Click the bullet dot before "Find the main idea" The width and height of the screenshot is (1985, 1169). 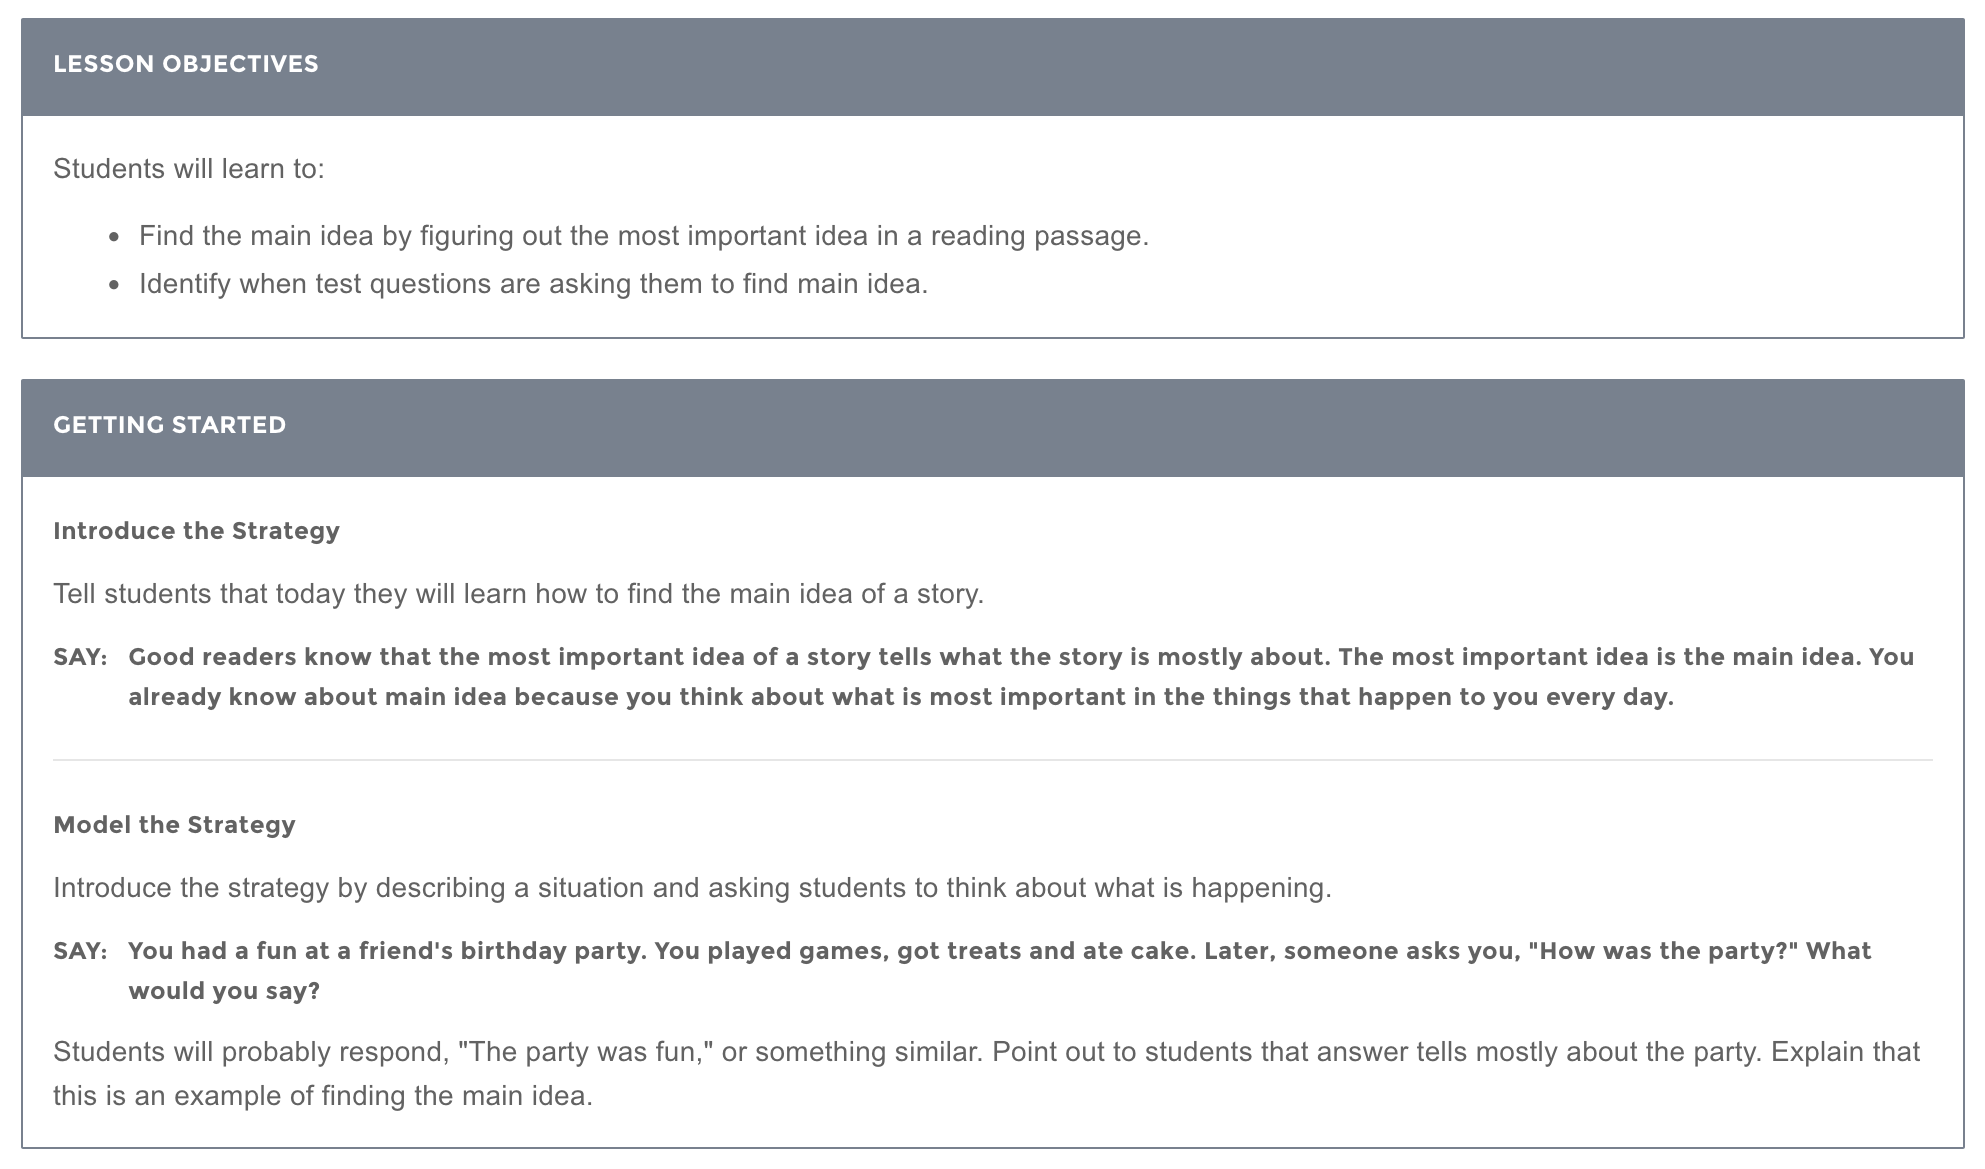tap(115, 238)
